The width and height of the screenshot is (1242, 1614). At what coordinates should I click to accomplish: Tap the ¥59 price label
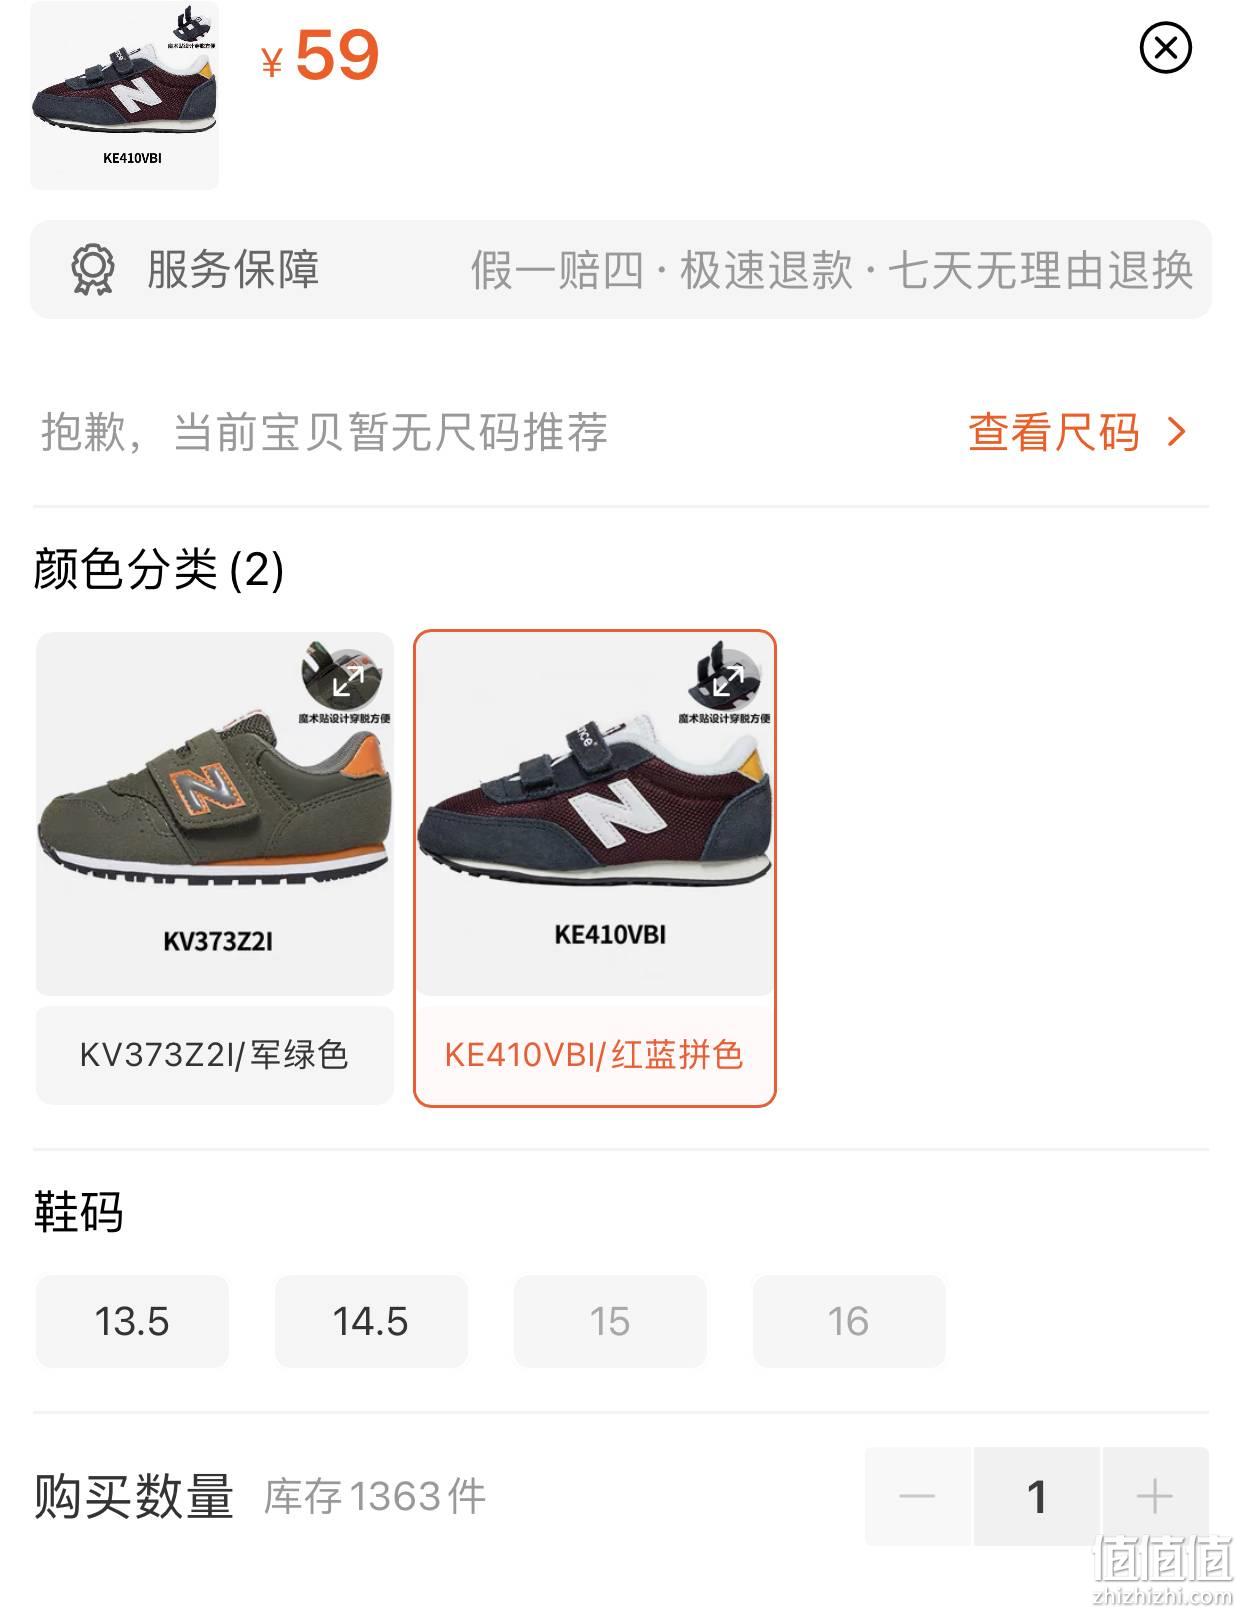(320, 56)
